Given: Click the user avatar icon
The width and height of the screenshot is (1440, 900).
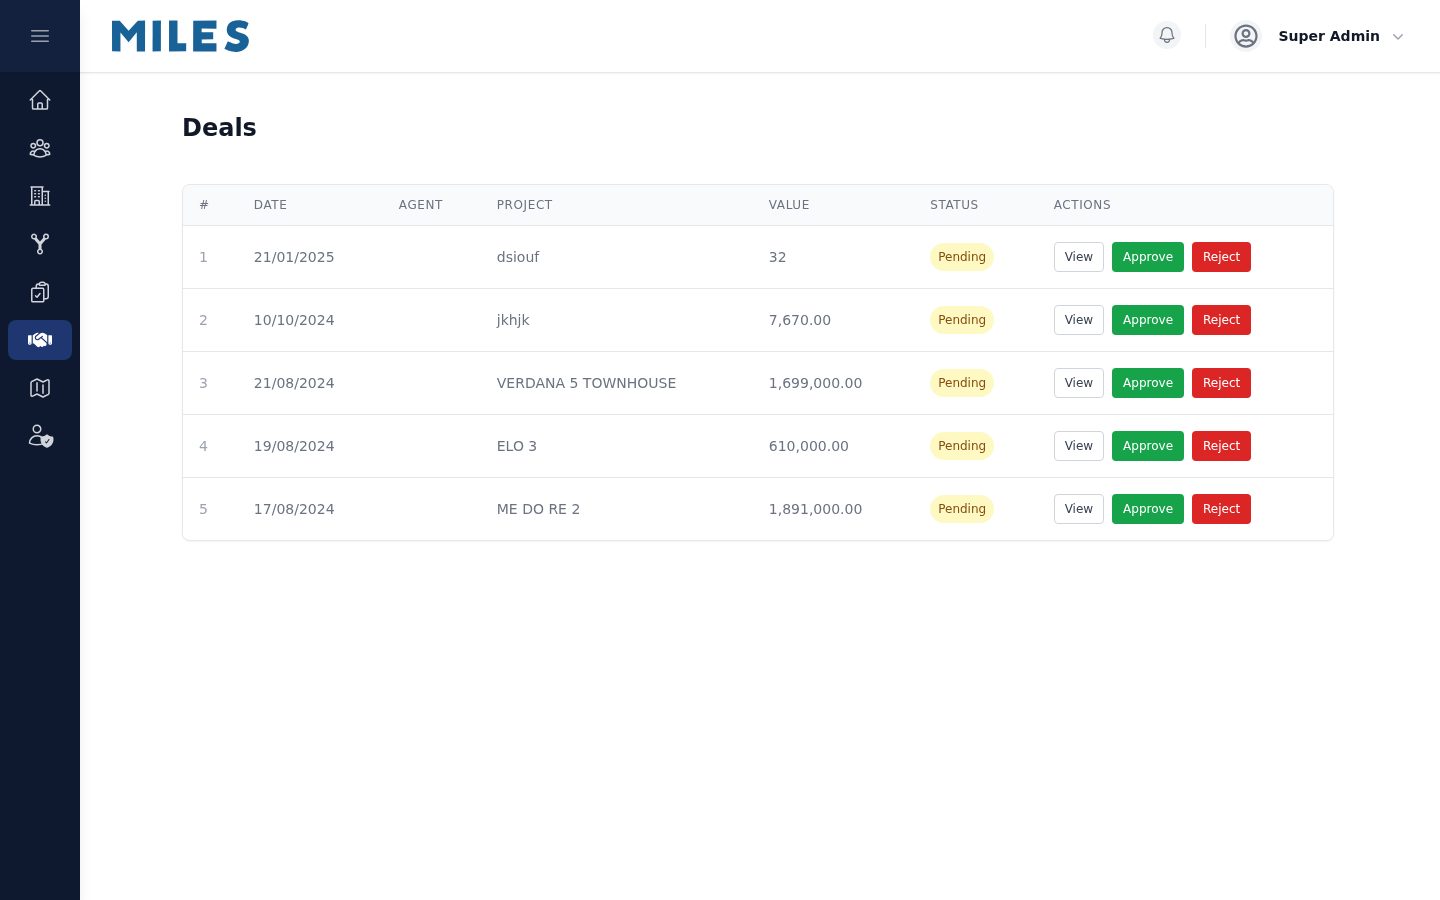Looking at the screenshot, I should (1246, 36).
